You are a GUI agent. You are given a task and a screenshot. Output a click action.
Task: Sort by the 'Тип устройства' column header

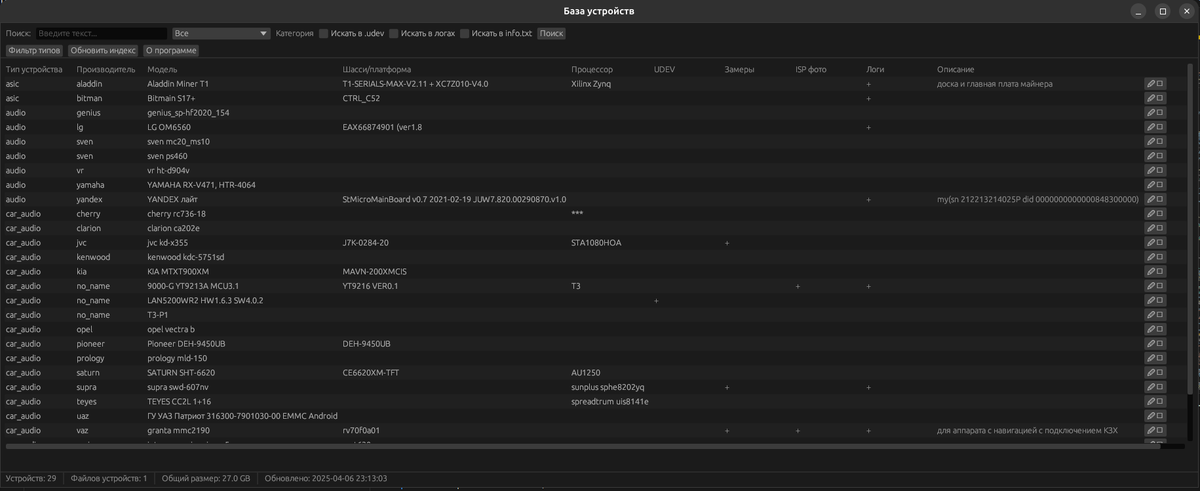[x=34, y=70]
